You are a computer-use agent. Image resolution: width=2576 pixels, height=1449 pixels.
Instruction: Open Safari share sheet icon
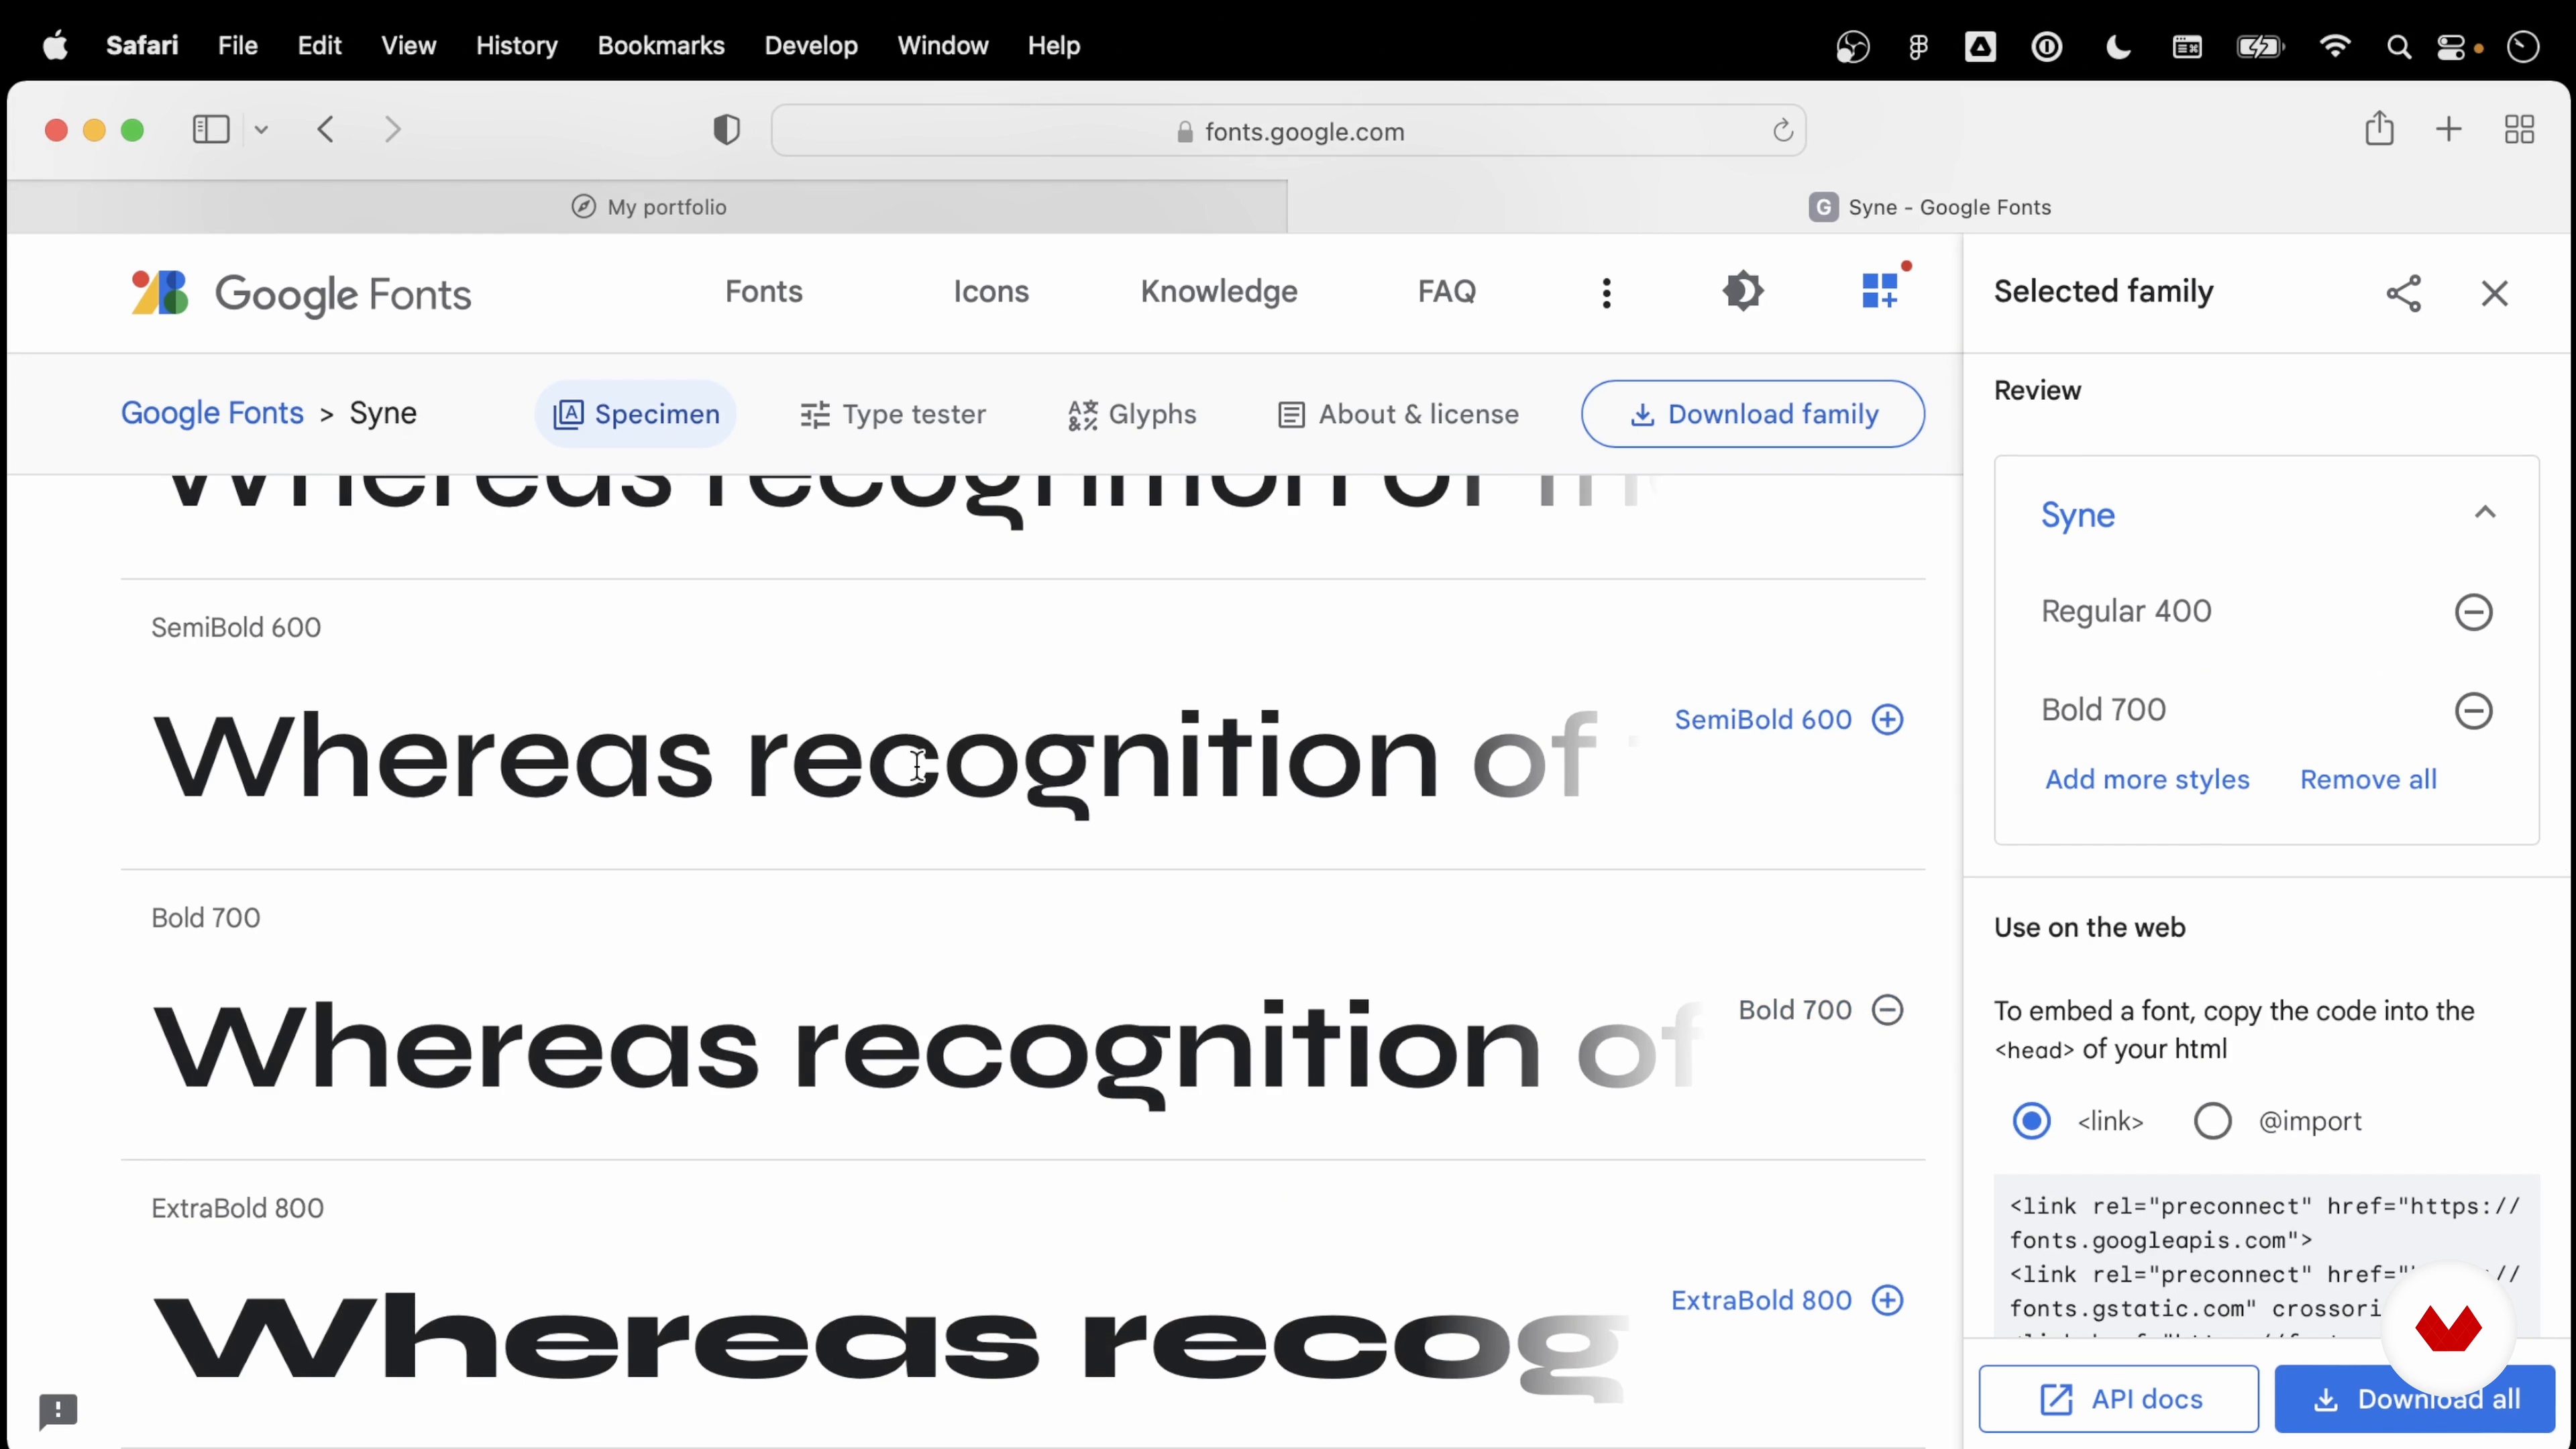[2379, 129]
